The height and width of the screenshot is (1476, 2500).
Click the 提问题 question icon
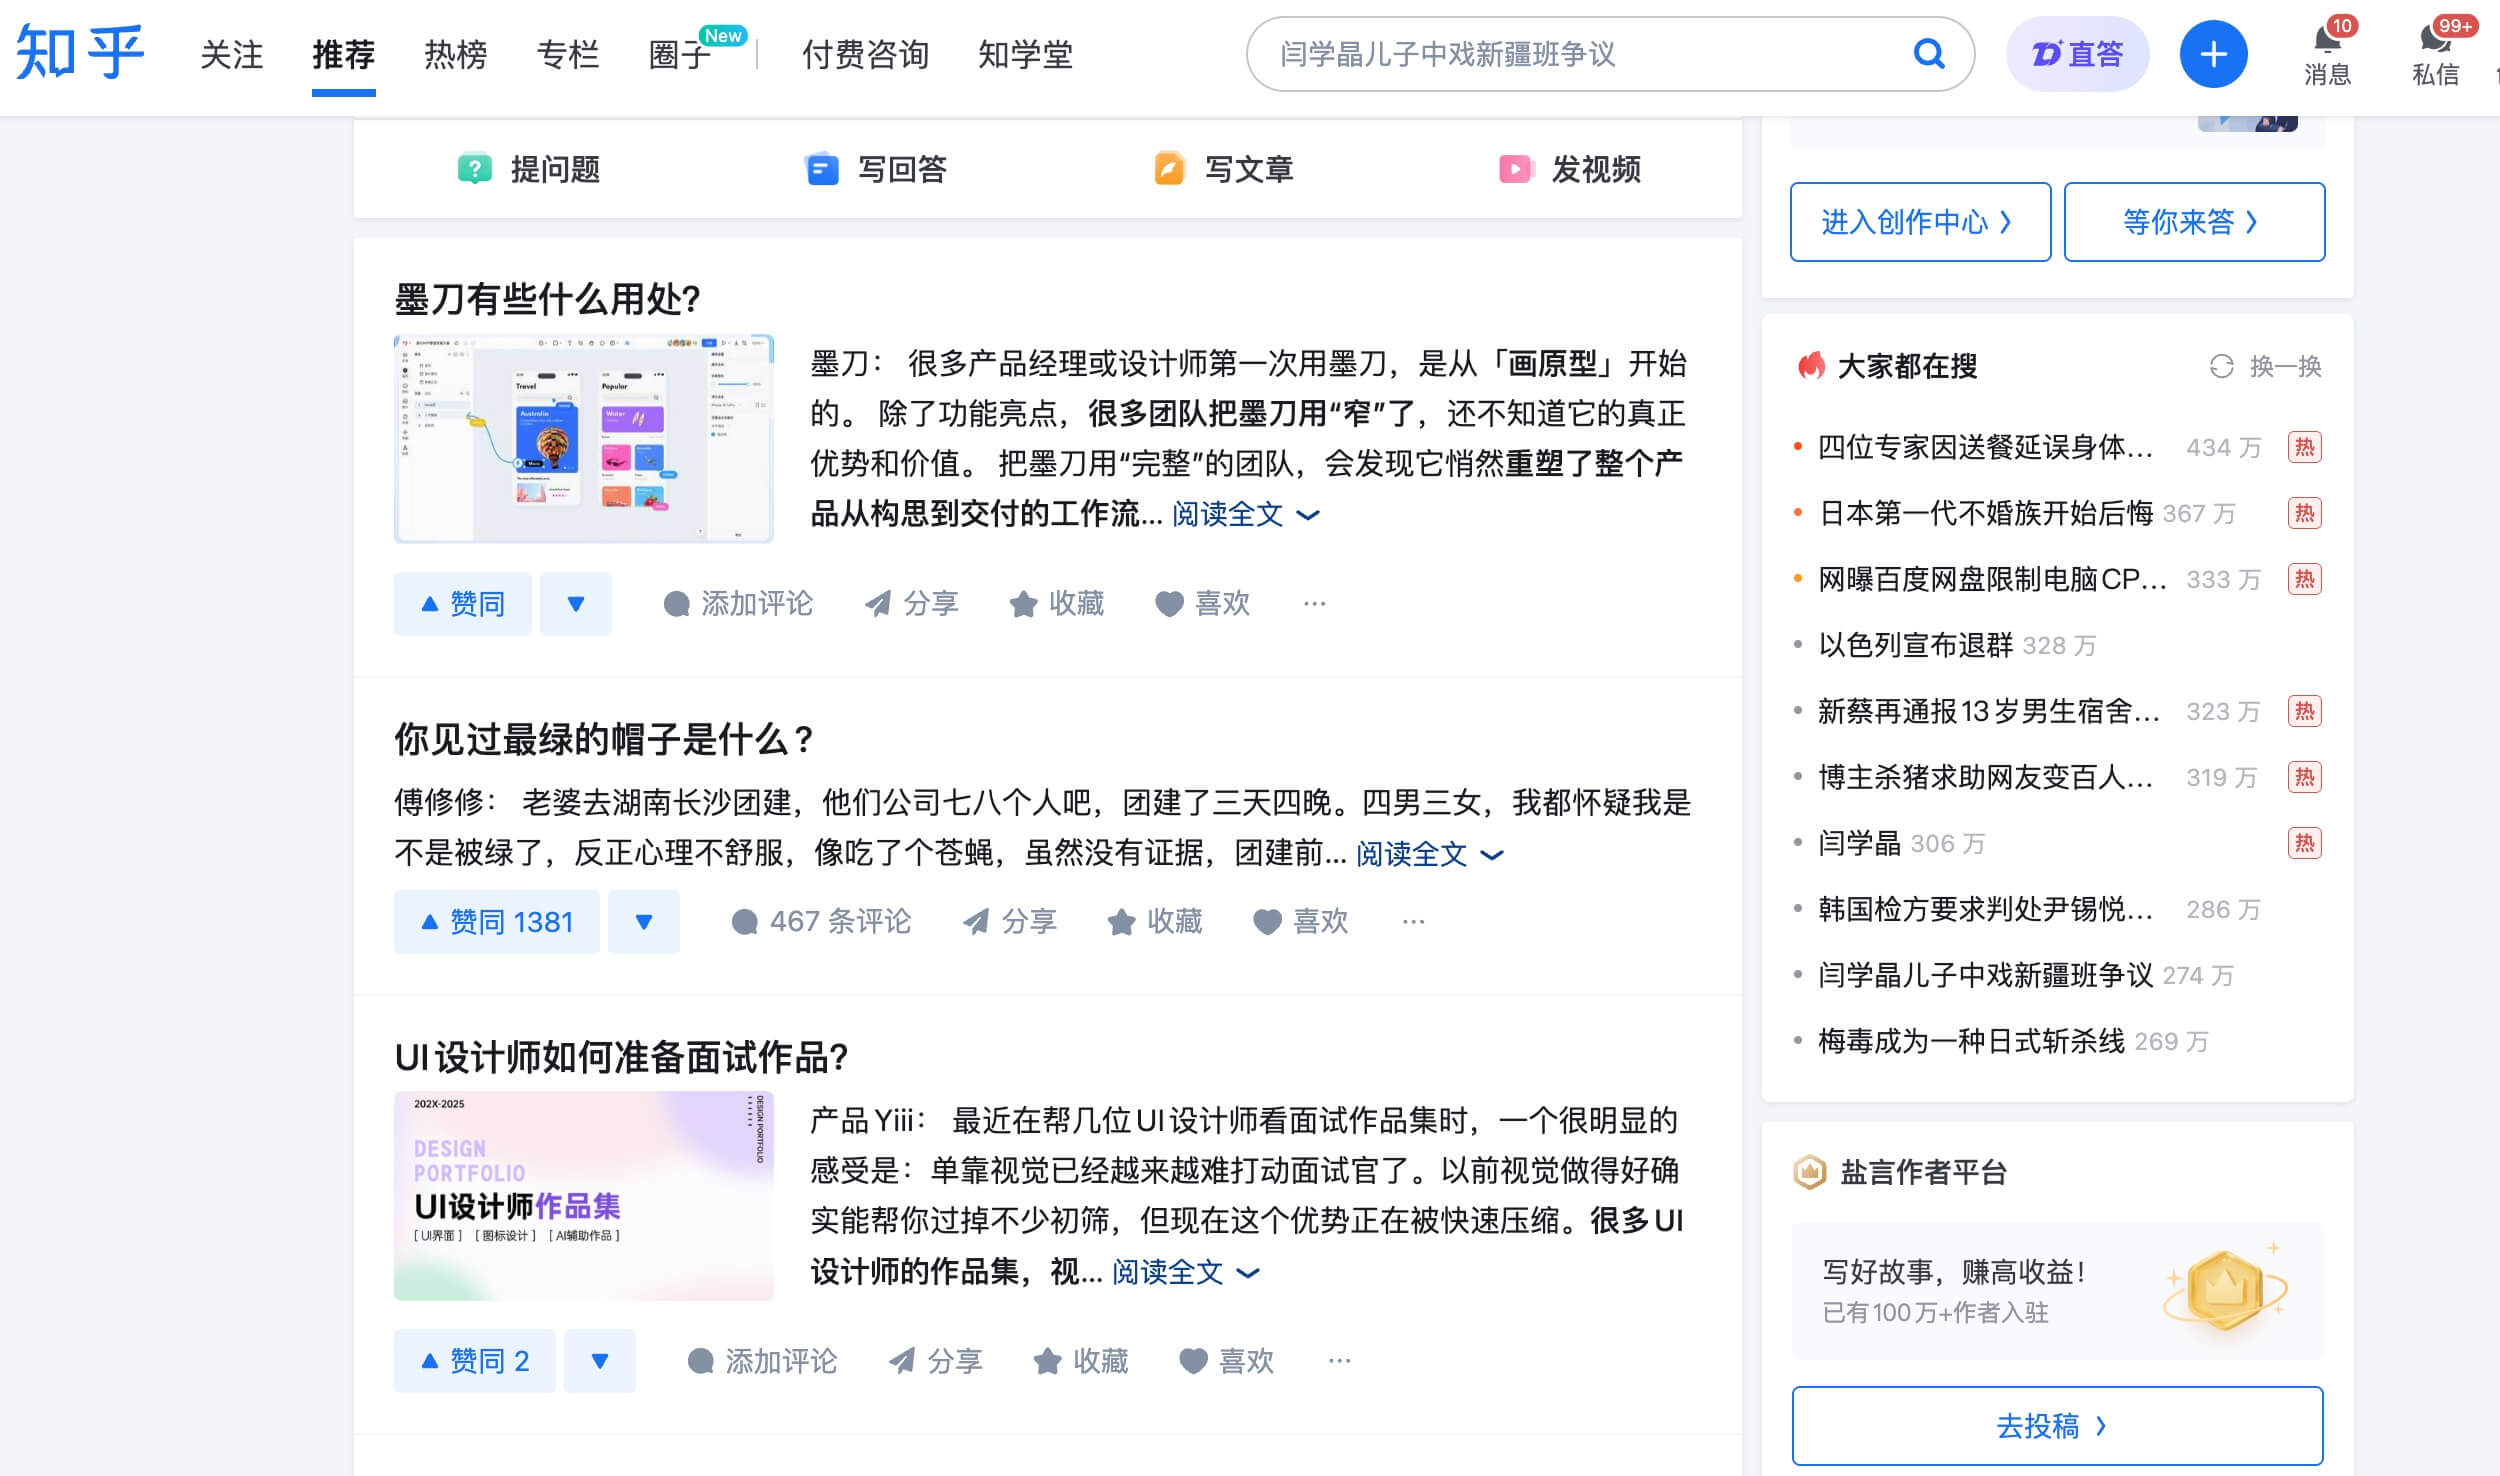(474, 170)
